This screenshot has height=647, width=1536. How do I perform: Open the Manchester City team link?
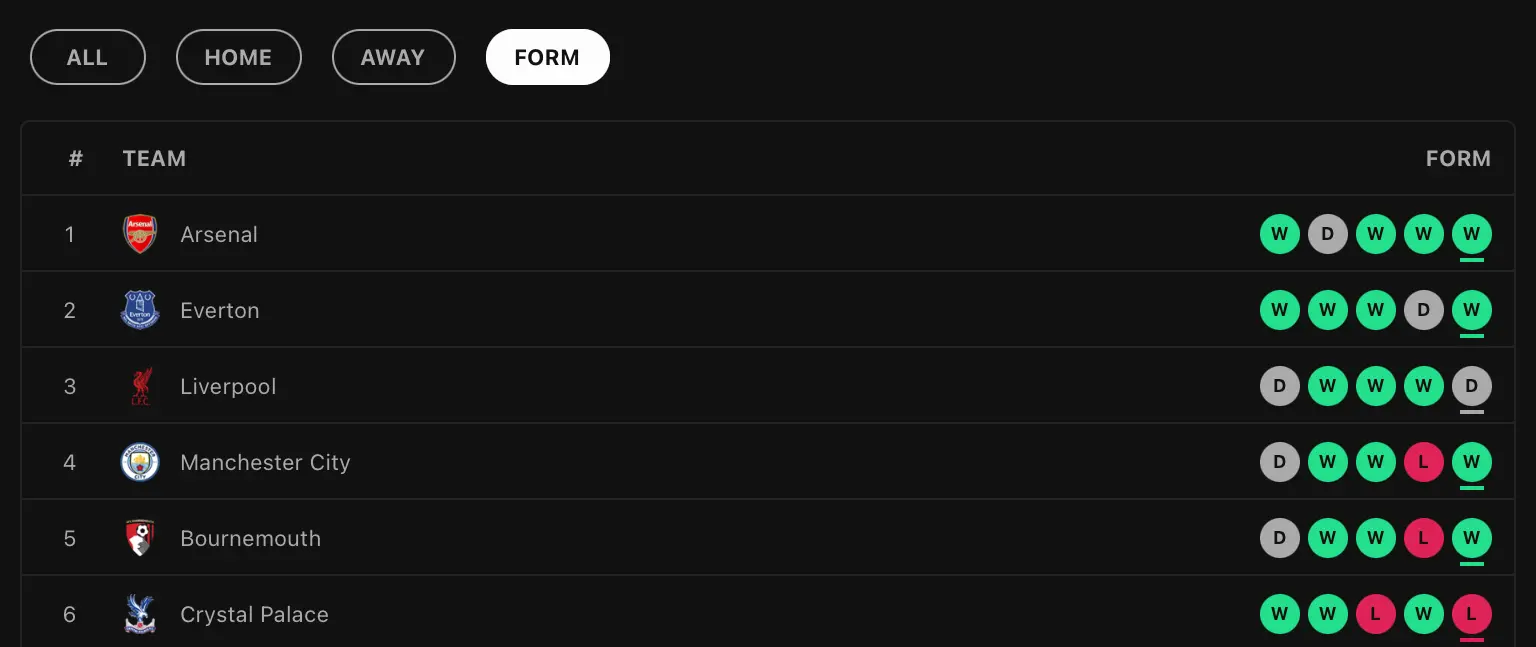pyautogui.click(x=265, y=462)
